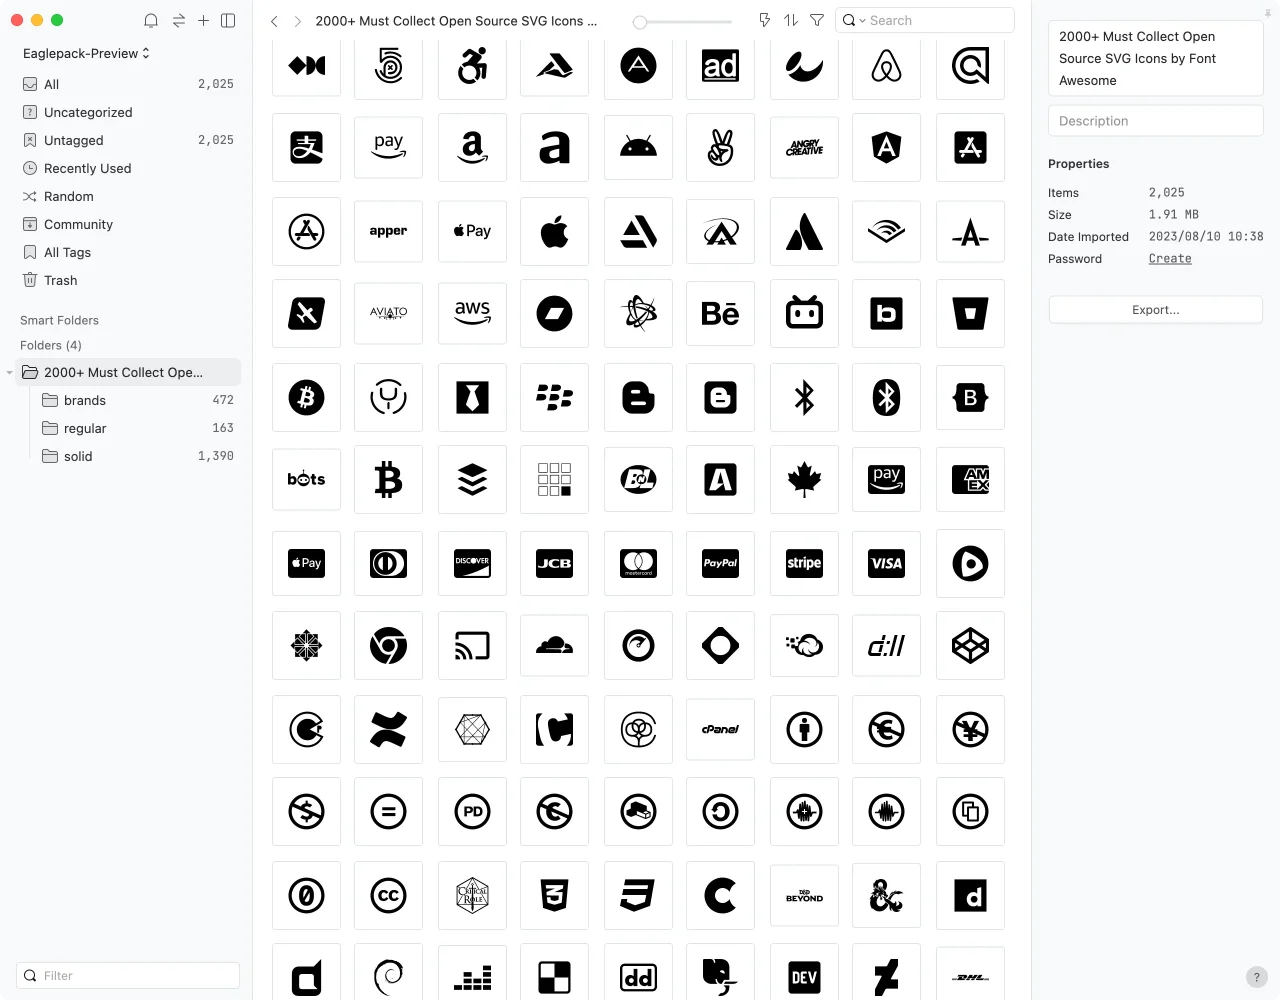Click the Export... button
Image resolution: width=1280 pixels, height=1000 pixels.
point(1155,310)
